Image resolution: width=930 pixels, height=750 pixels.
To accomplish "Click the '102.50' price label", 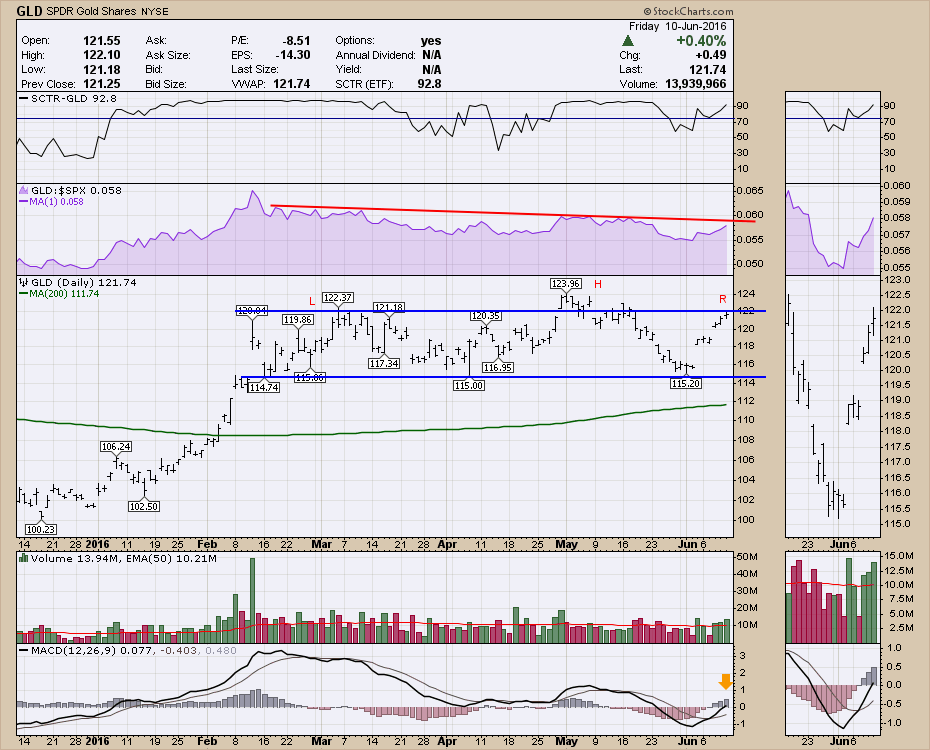I will (144, 506).
